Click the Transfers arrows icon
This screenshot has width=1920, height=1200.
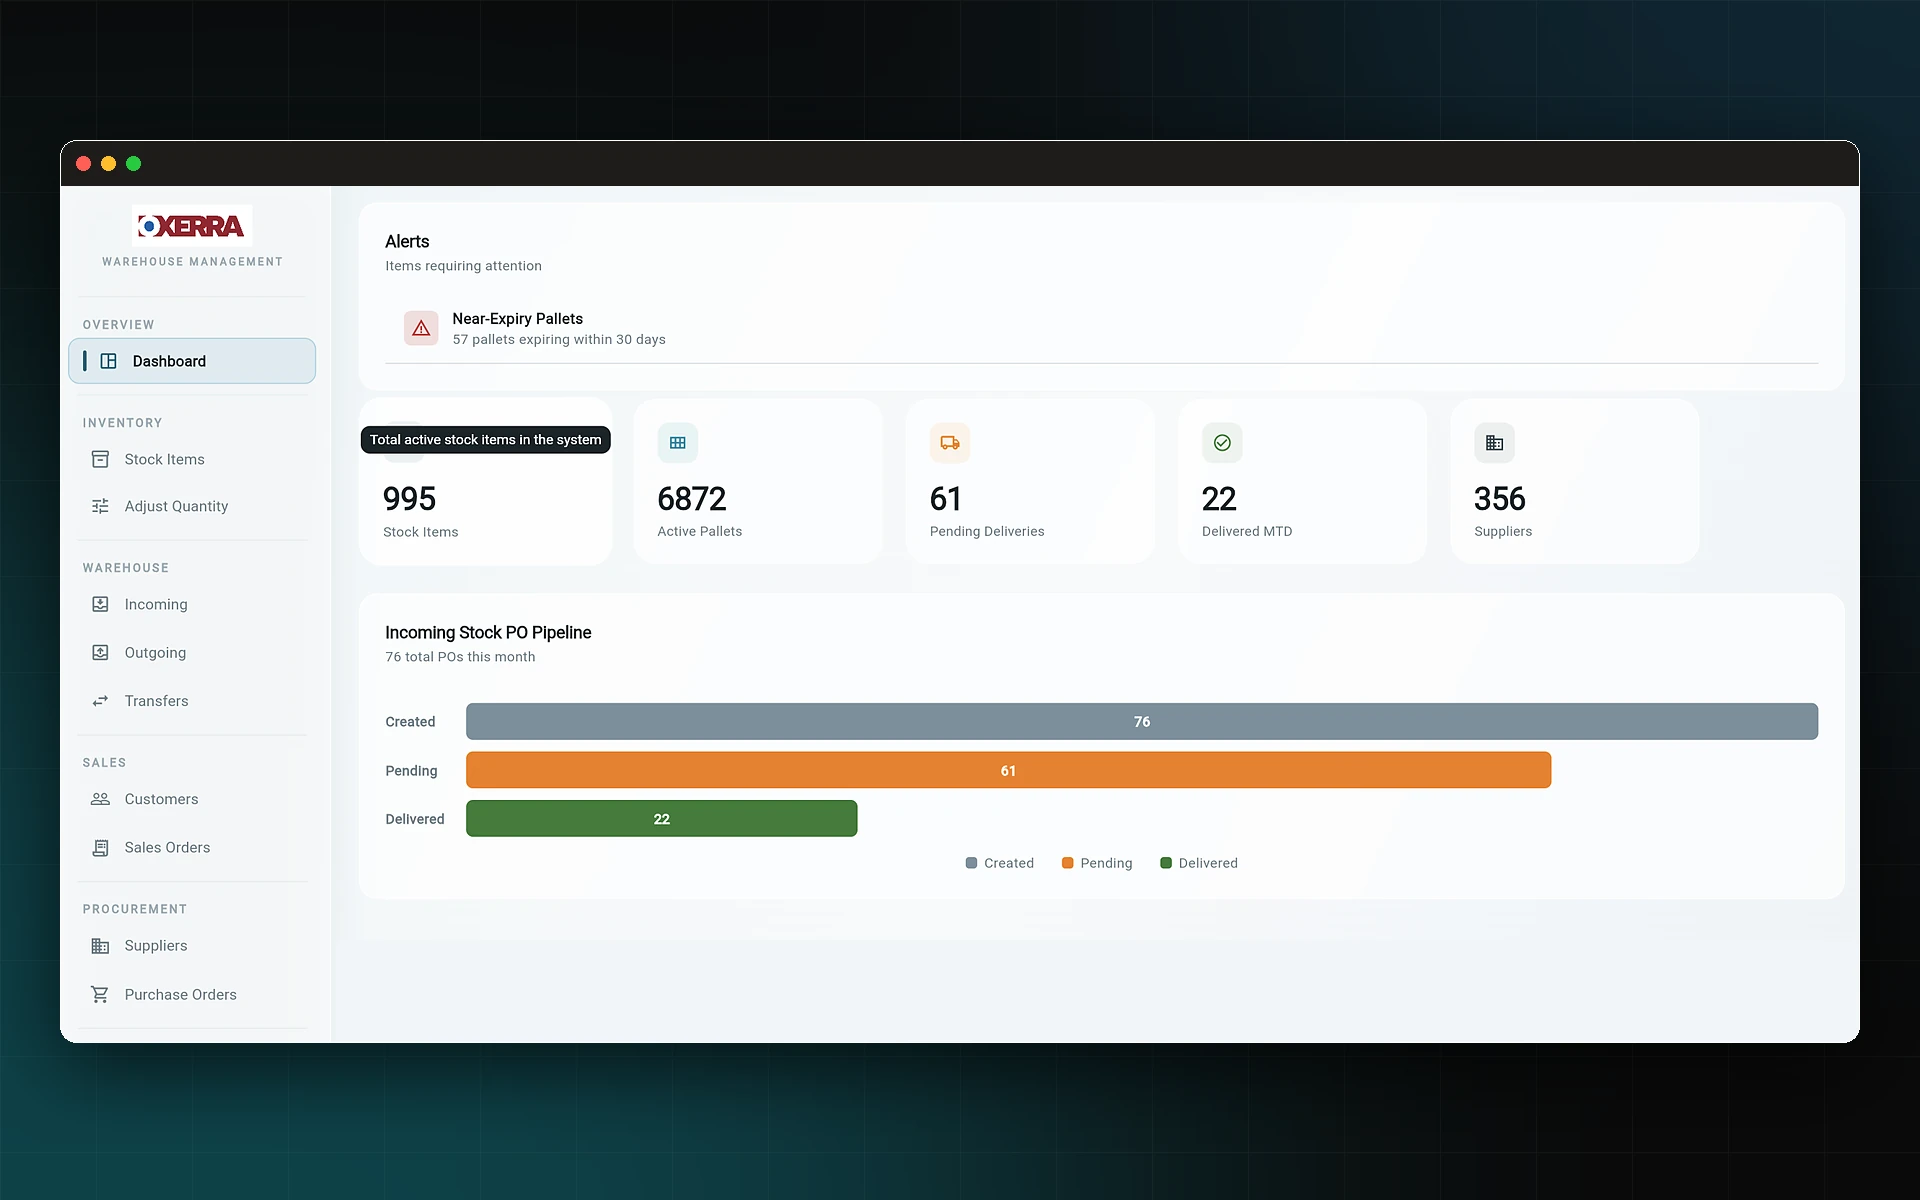point(100,701)
